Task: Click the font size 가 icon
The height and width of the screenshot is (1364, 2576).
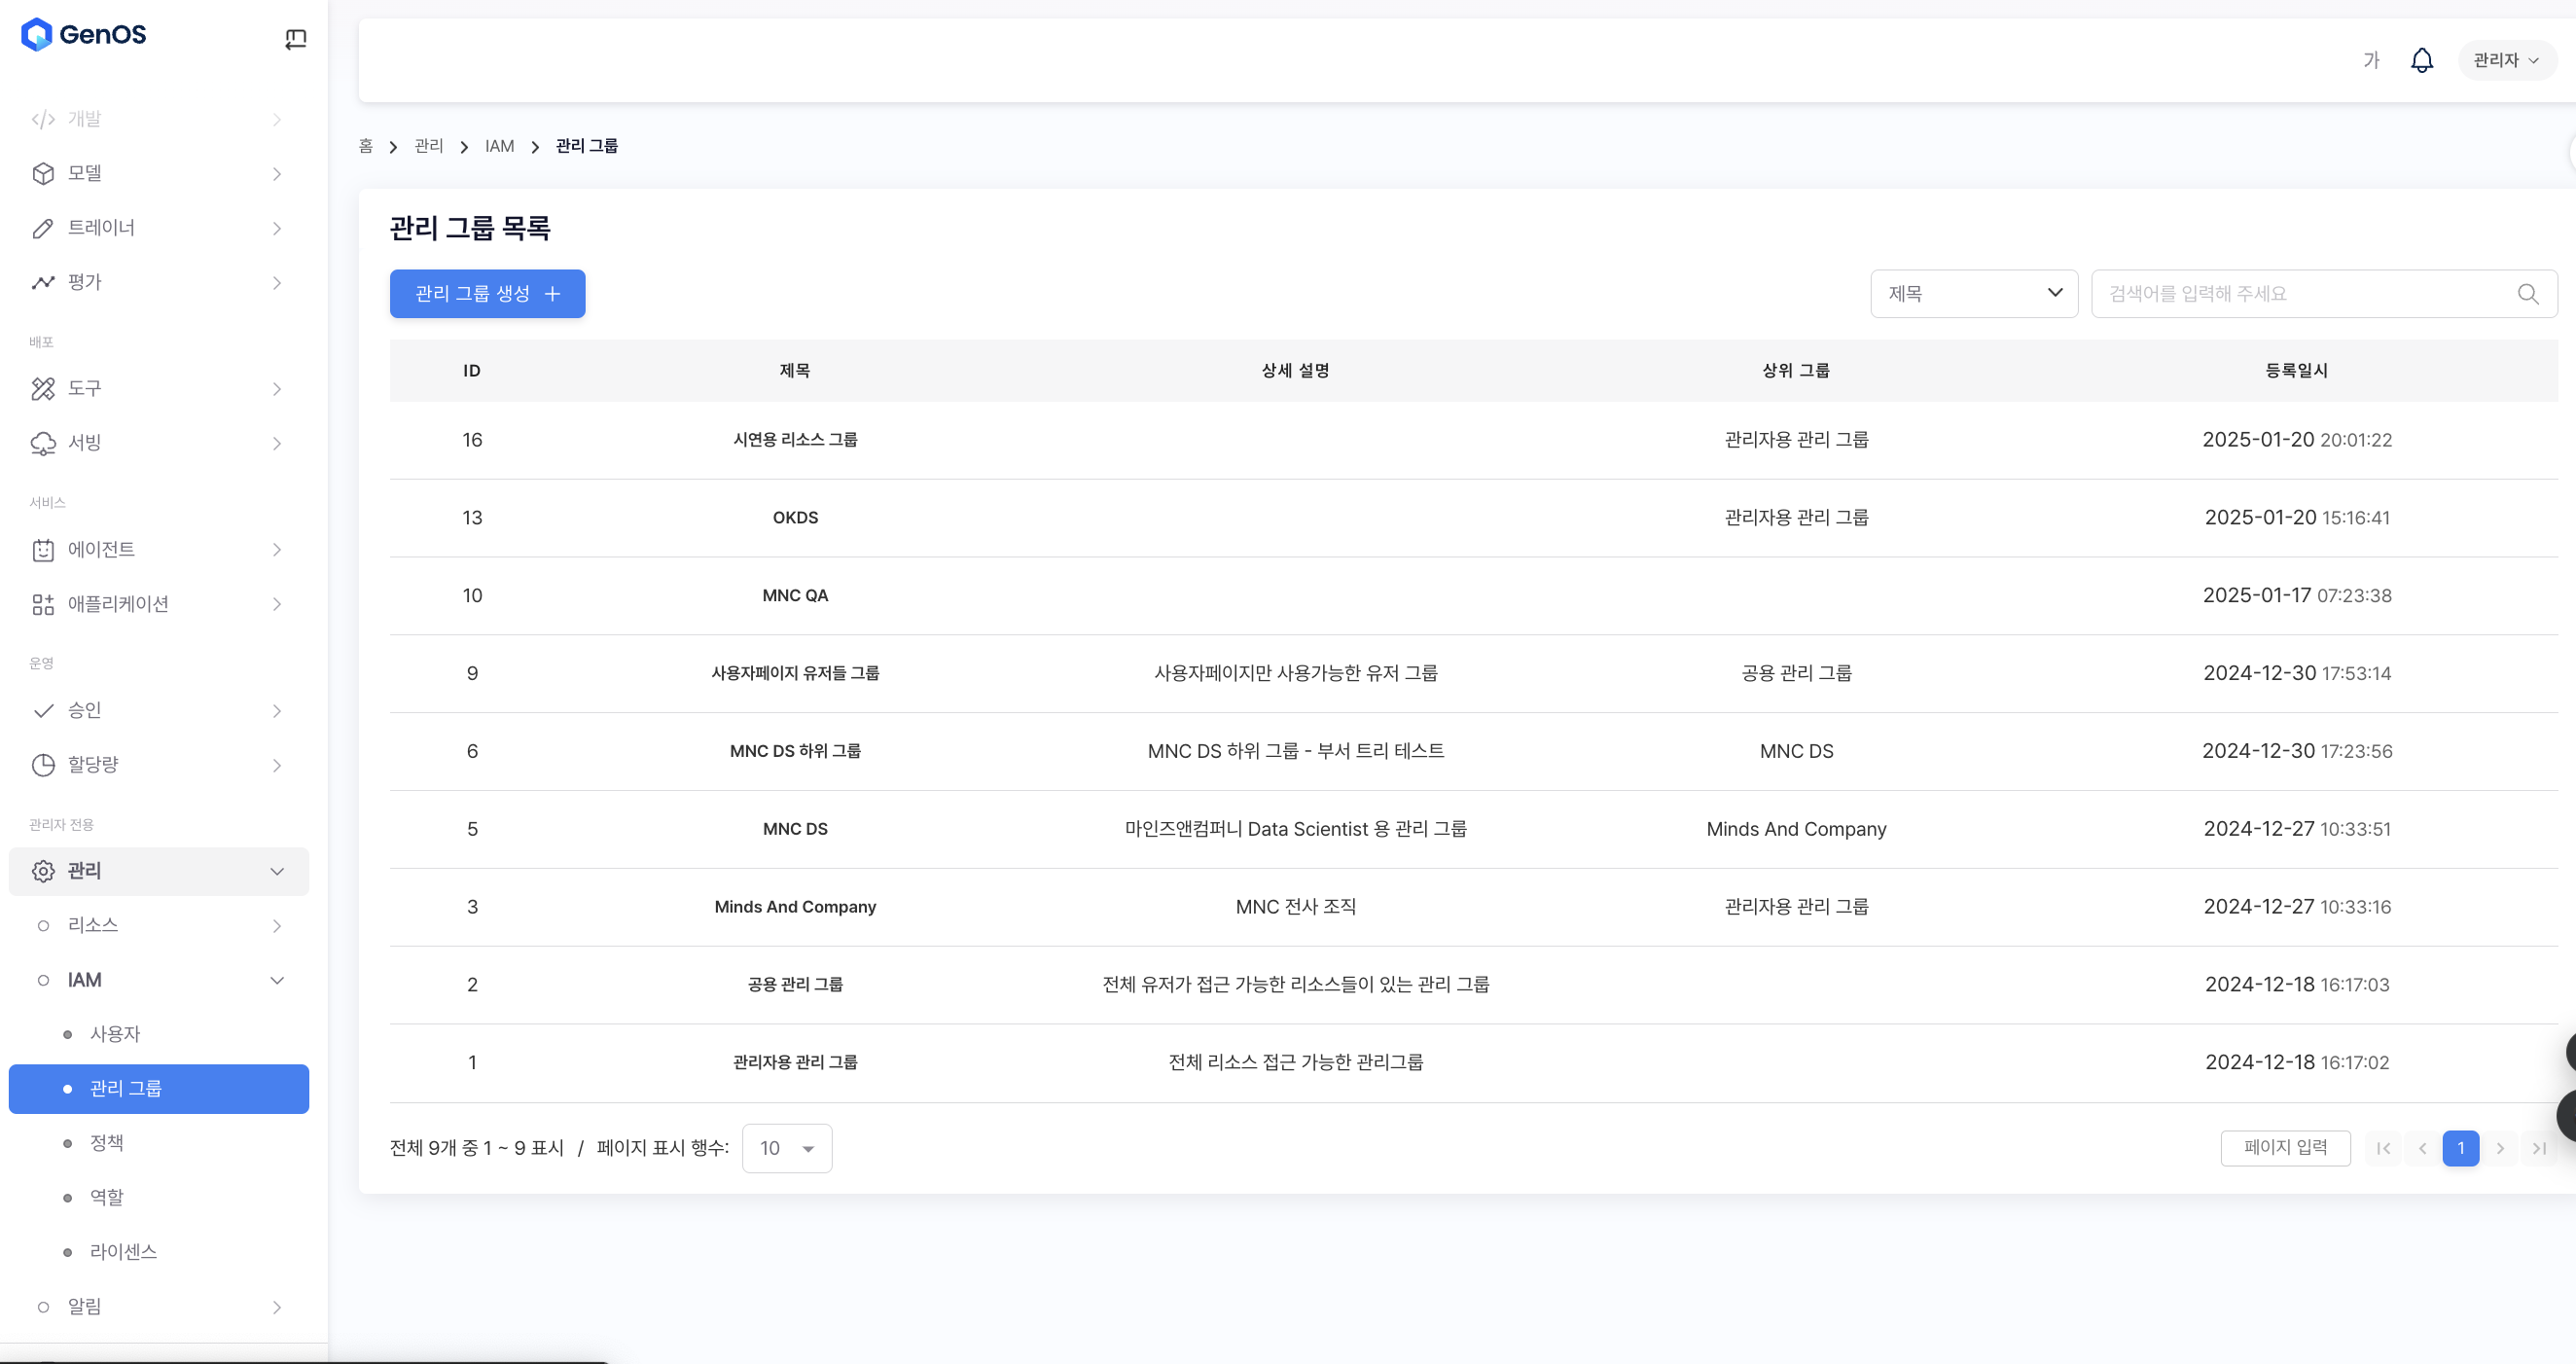Action: 2370,60
